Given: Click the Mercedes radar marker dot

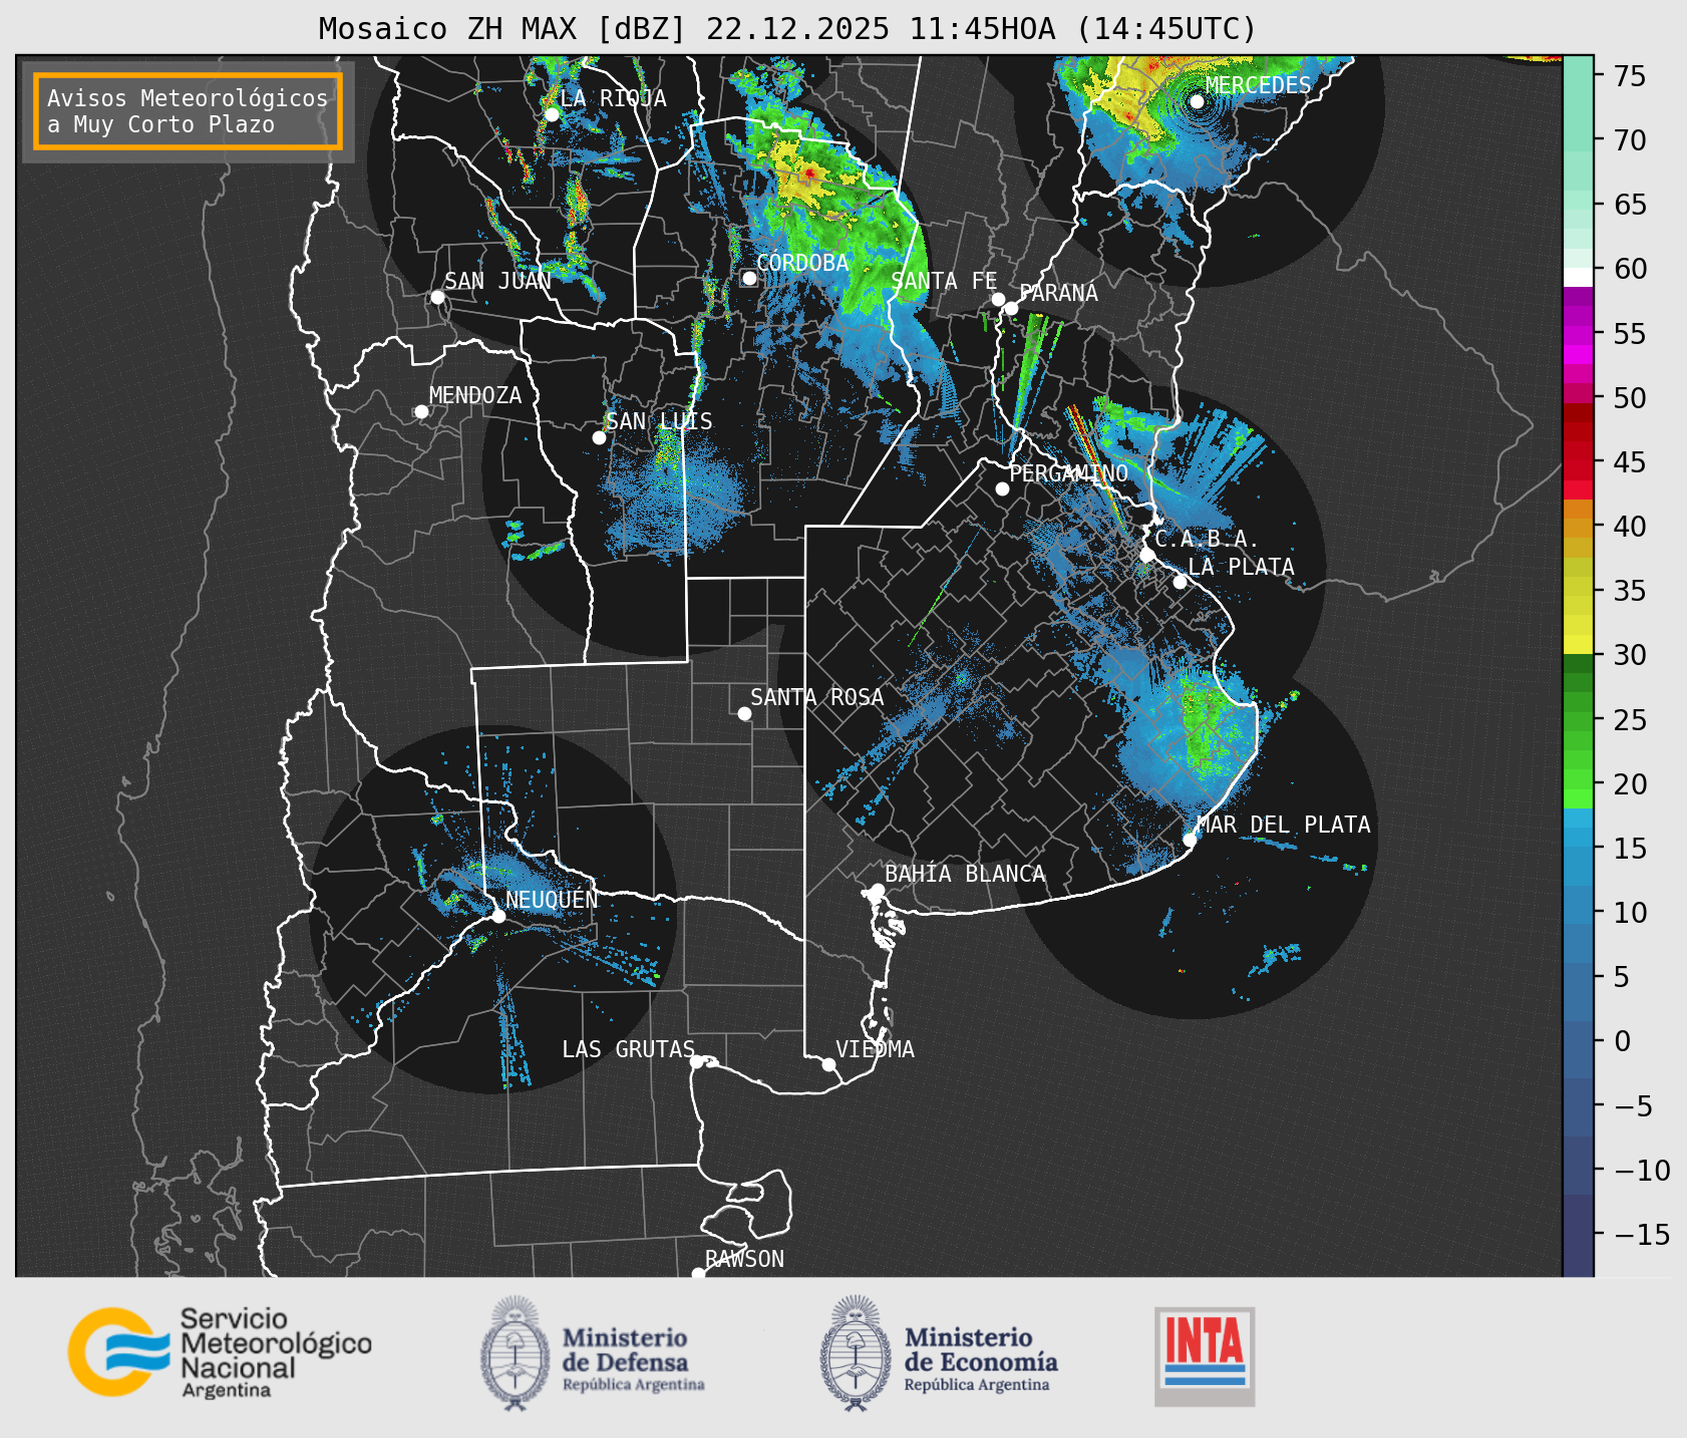Looking at the screenshot, I should 1197,101.
